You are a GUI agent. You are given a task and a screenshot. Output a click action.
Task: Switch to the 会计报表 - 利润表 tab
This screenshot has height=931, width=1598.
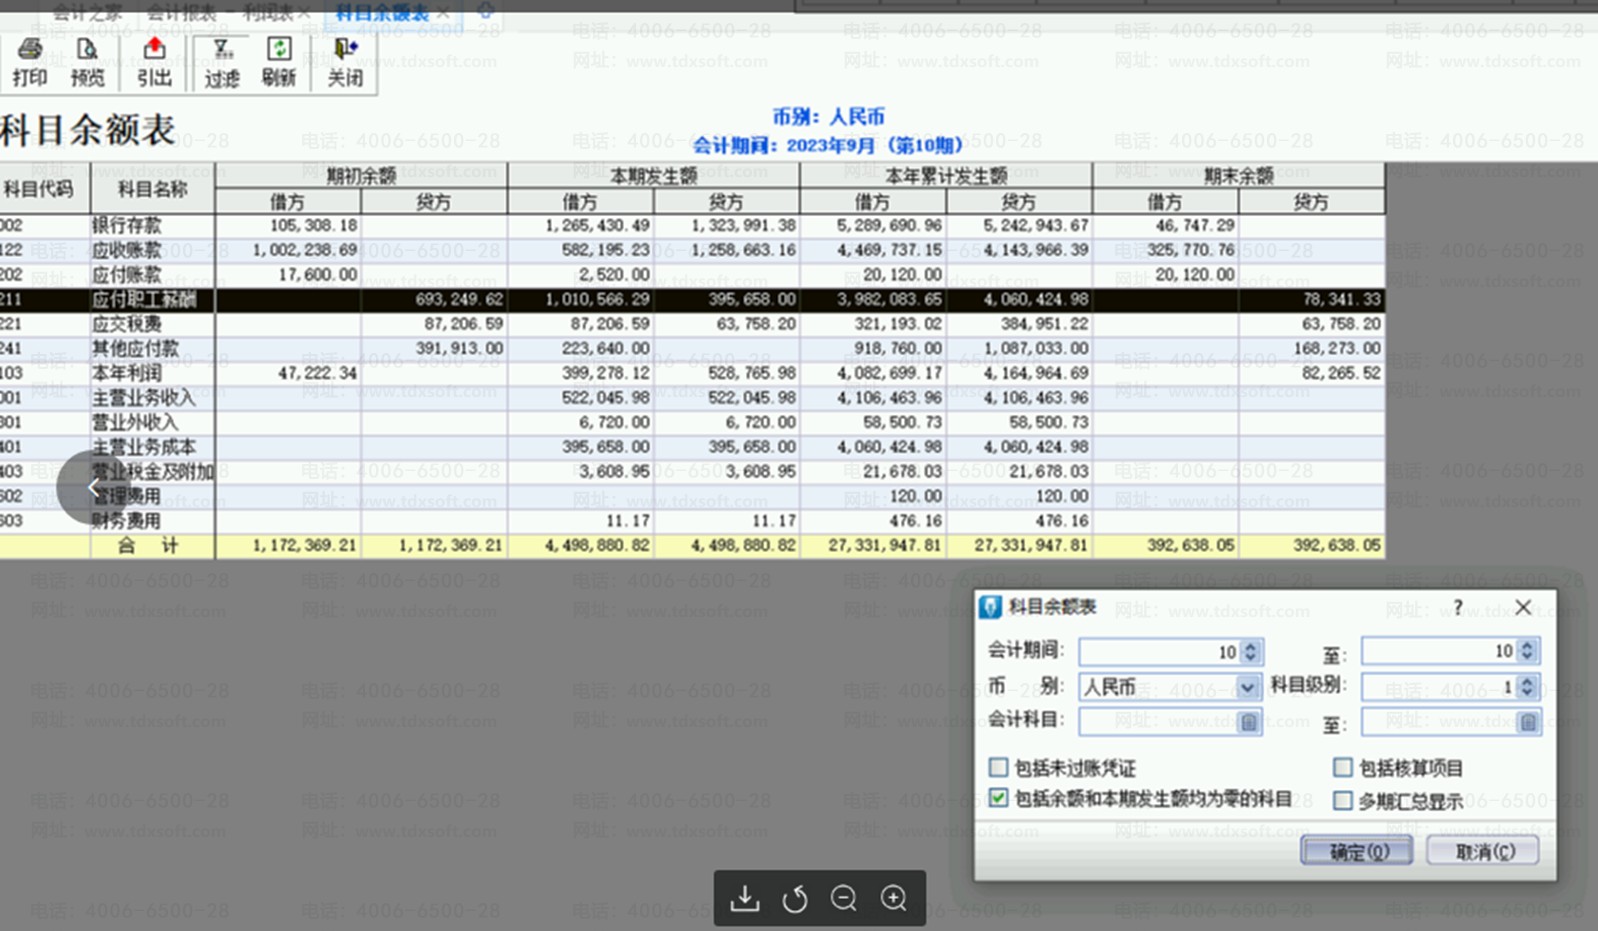tap(220, 13)
